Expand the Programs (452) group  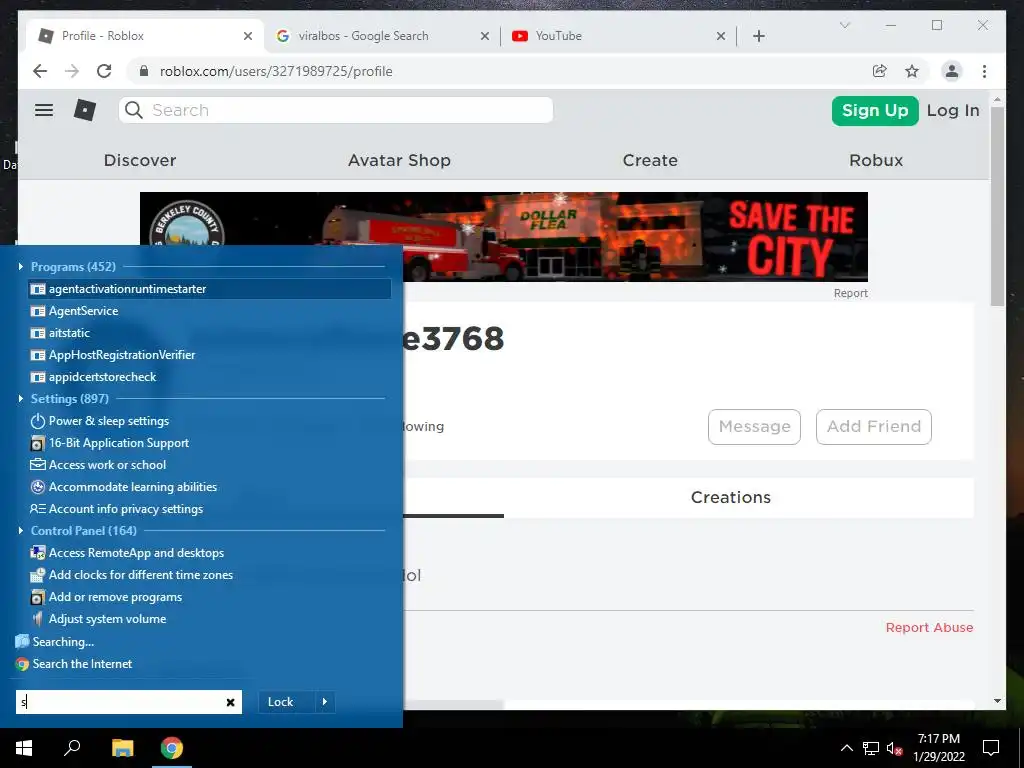(x=21, y=266)
